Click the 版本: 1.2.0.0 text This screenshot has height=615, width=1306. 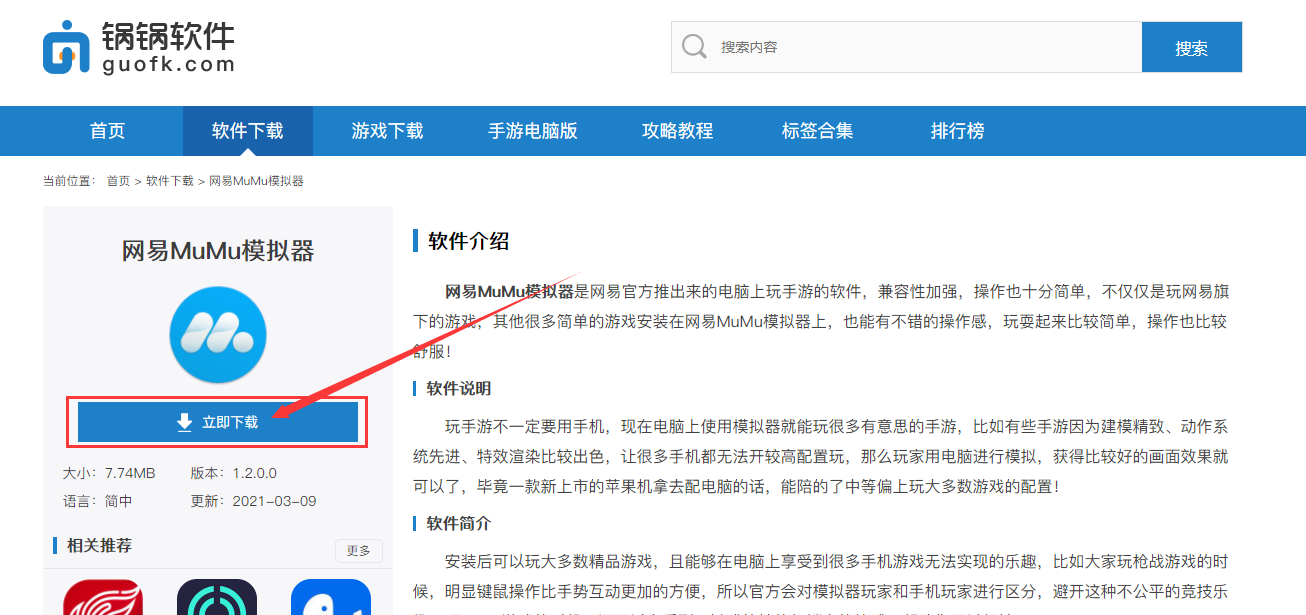(x=234, y=473)
